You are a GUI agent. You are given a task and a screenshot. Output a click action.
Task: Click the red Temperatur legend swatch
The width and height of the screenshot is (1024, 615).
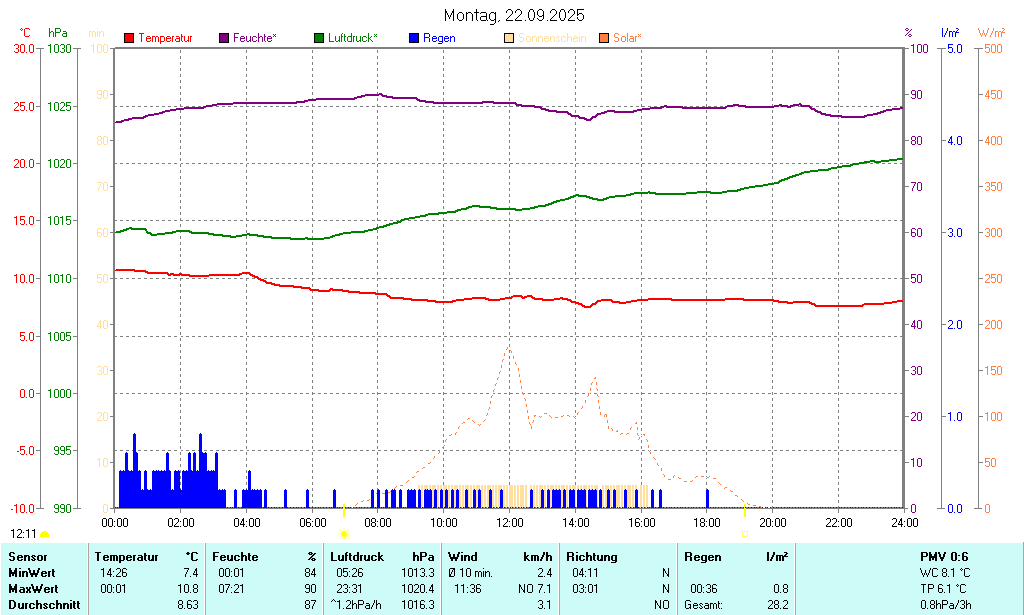point(129,38)
